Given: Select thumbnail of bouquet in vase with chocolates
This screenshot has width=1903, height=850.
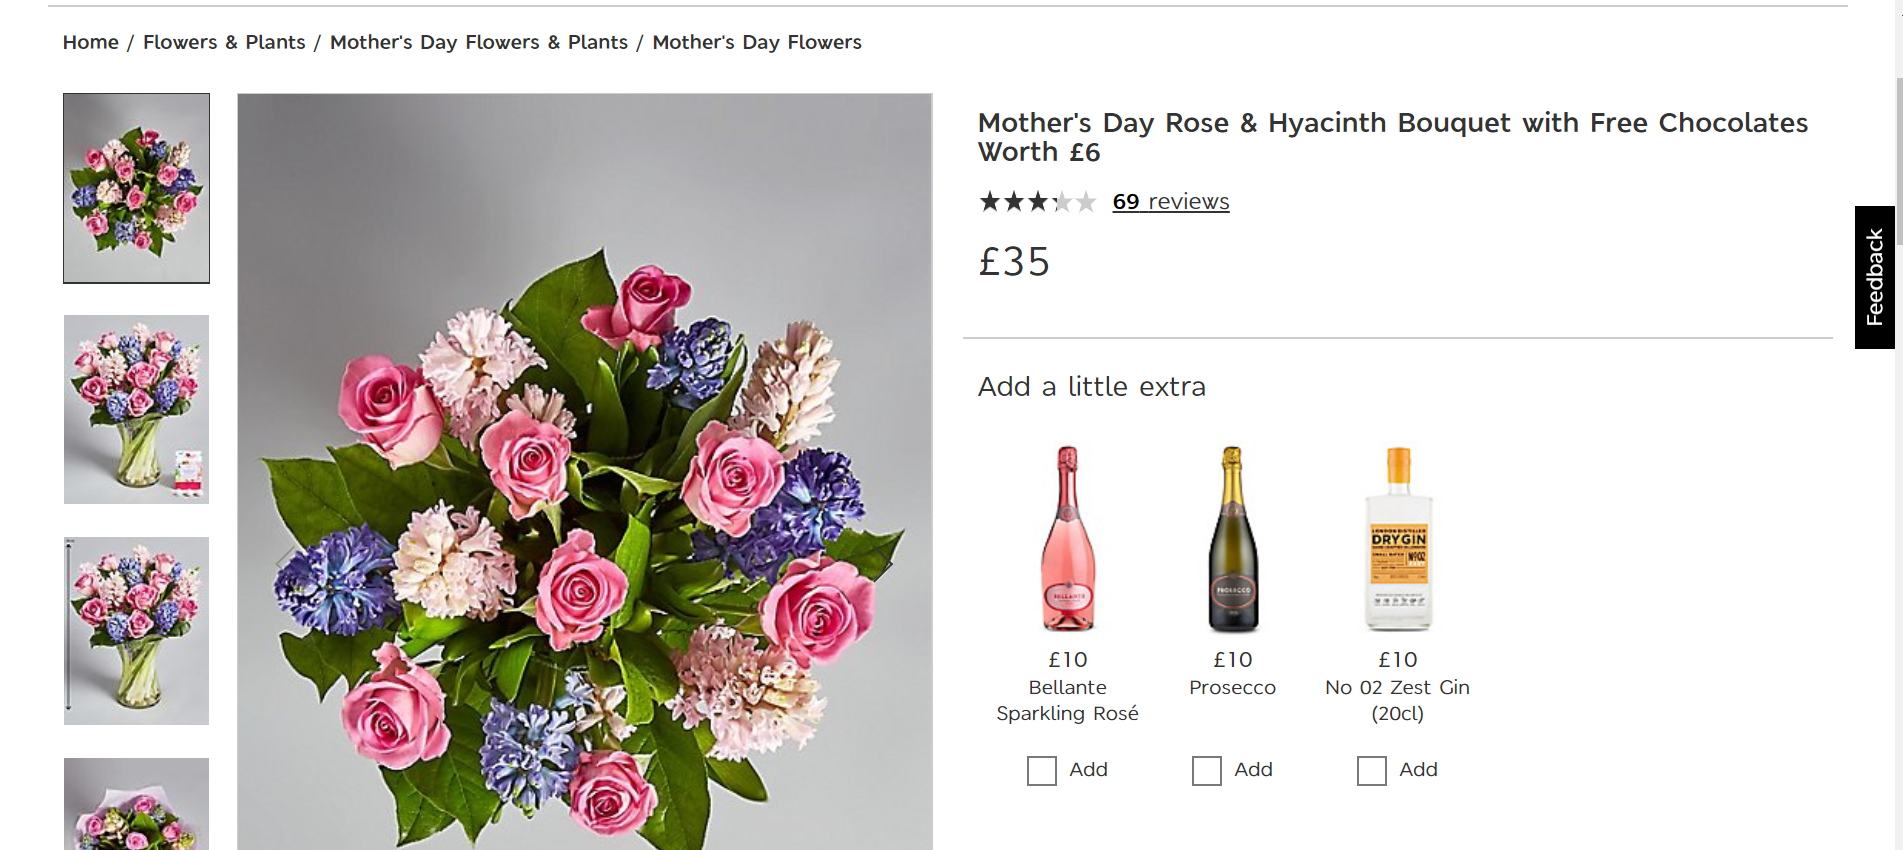Looking at the screenshot, I should [x=137, y=409].
